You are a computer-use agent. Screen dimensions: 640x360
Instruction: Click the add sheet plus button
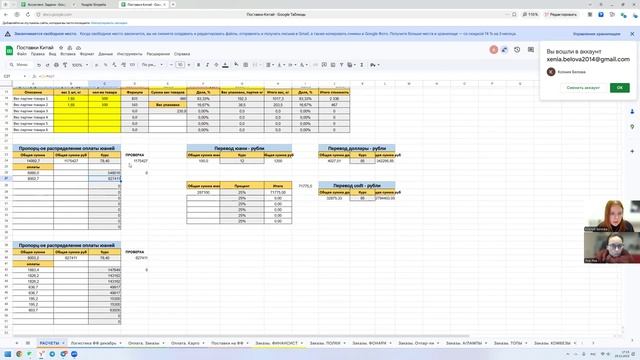pyautogui.click(x=17, y=343)
